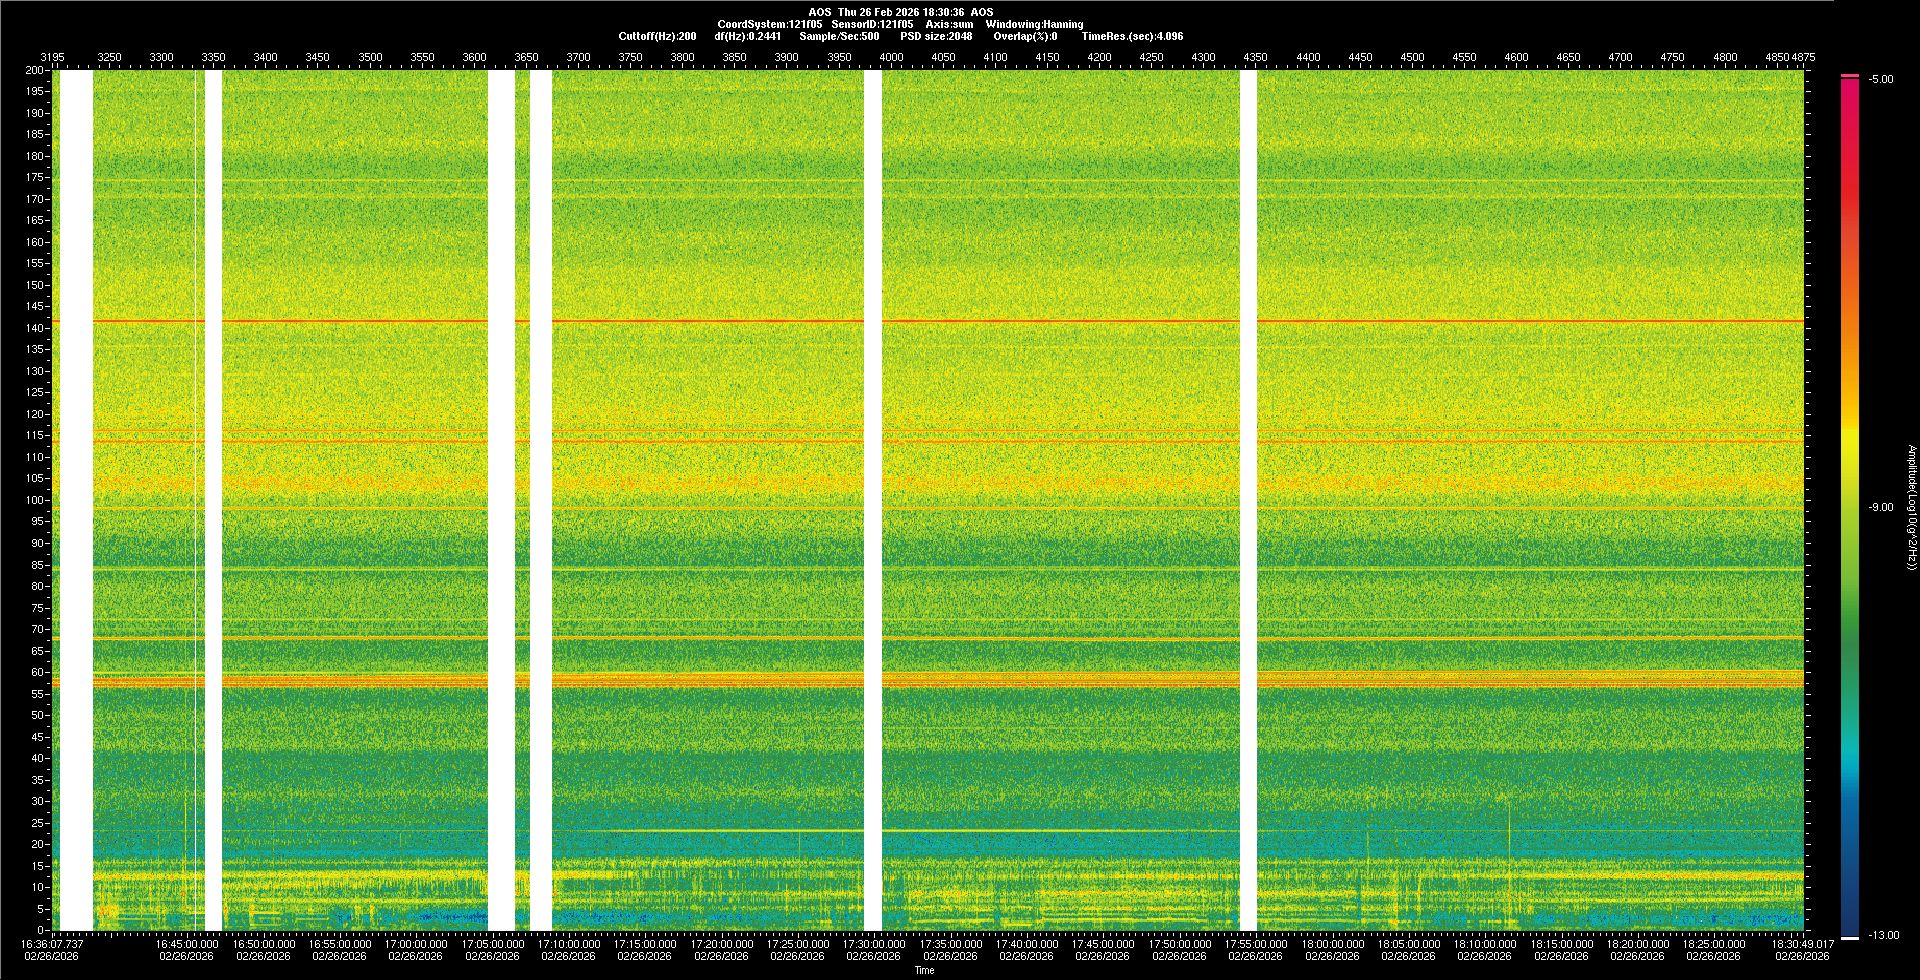Click the TimeRes.(sec):4.096 parameter text
1920x980 pixels.
coord(1131,36)
